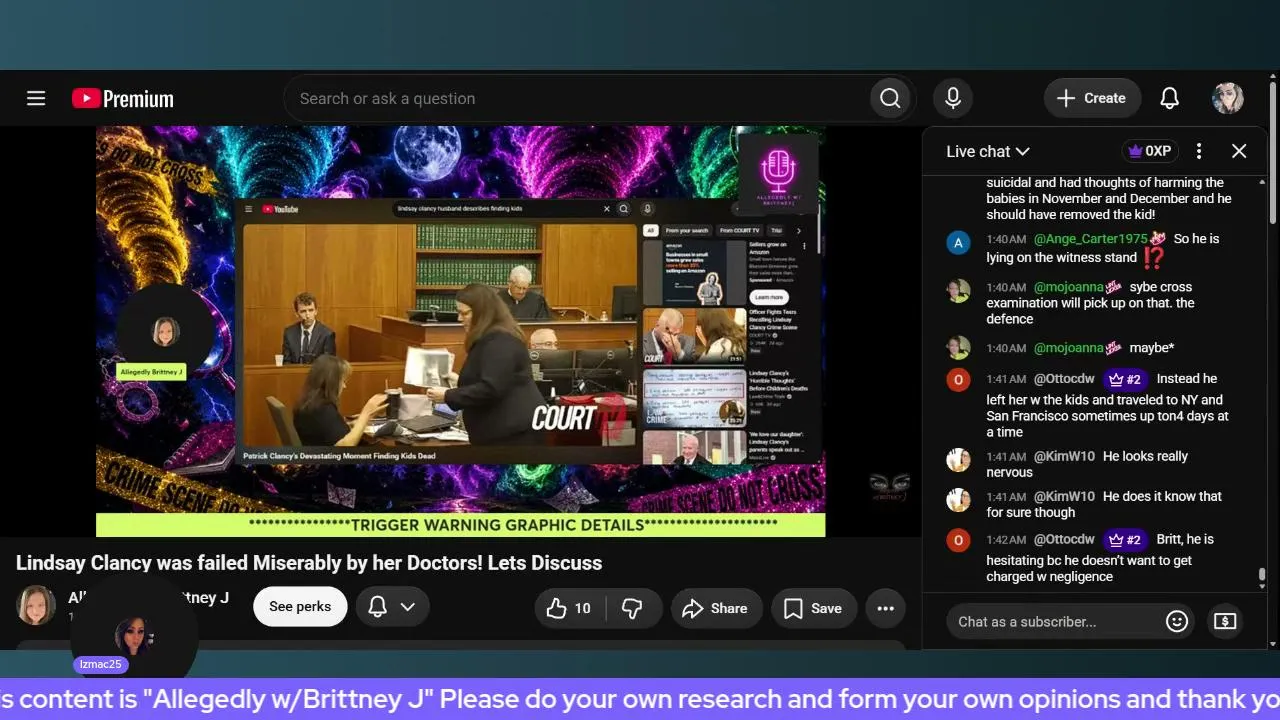Open live chat more options menu
The image size is (1280, 720).
tap(1199, 151)
